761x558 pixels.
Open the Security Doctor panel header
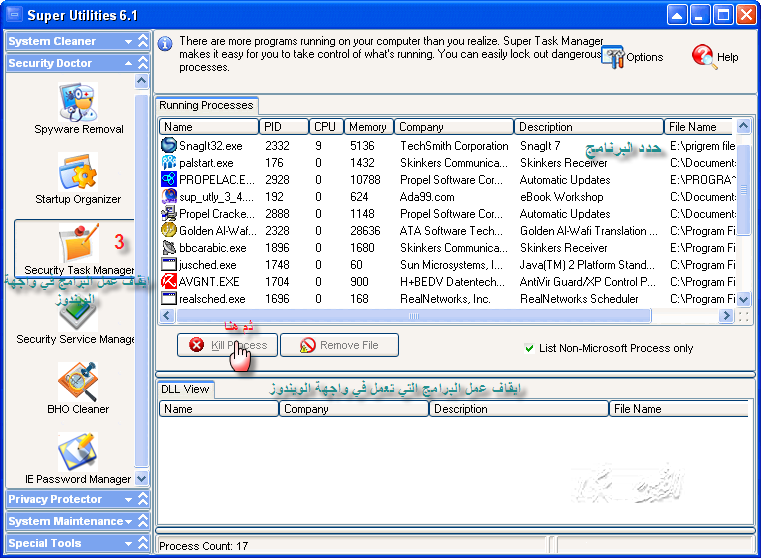click(78, 63)
